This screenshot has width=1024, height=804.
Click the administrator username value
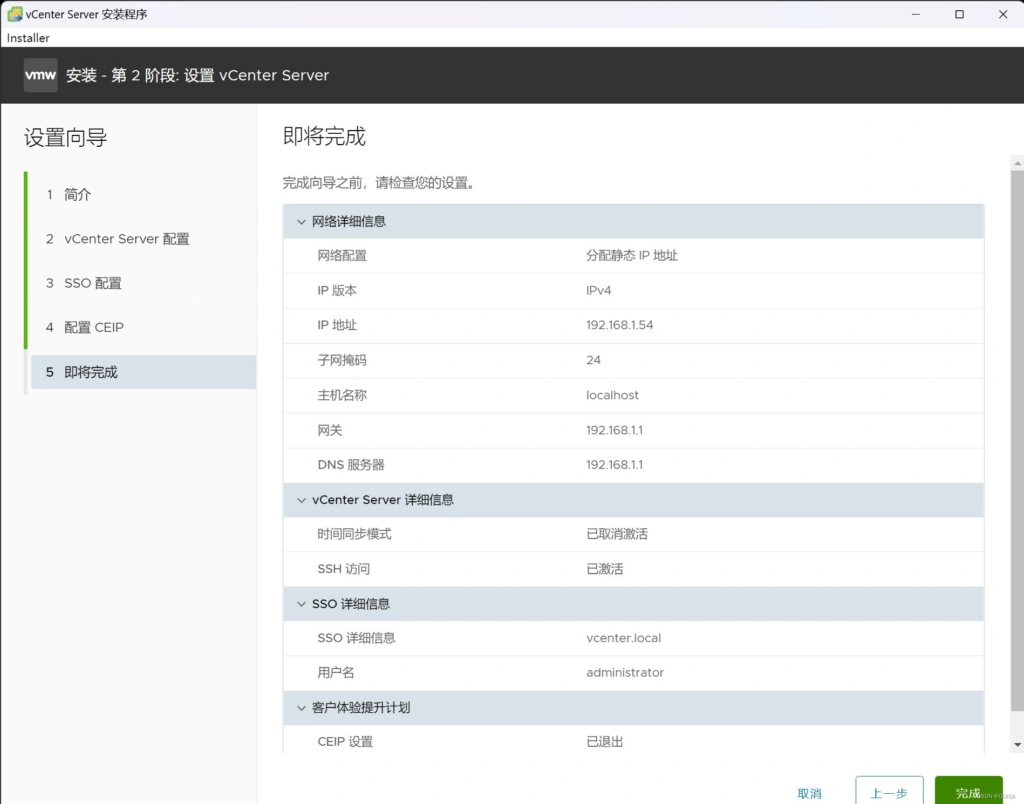click(x=624, y=673)
